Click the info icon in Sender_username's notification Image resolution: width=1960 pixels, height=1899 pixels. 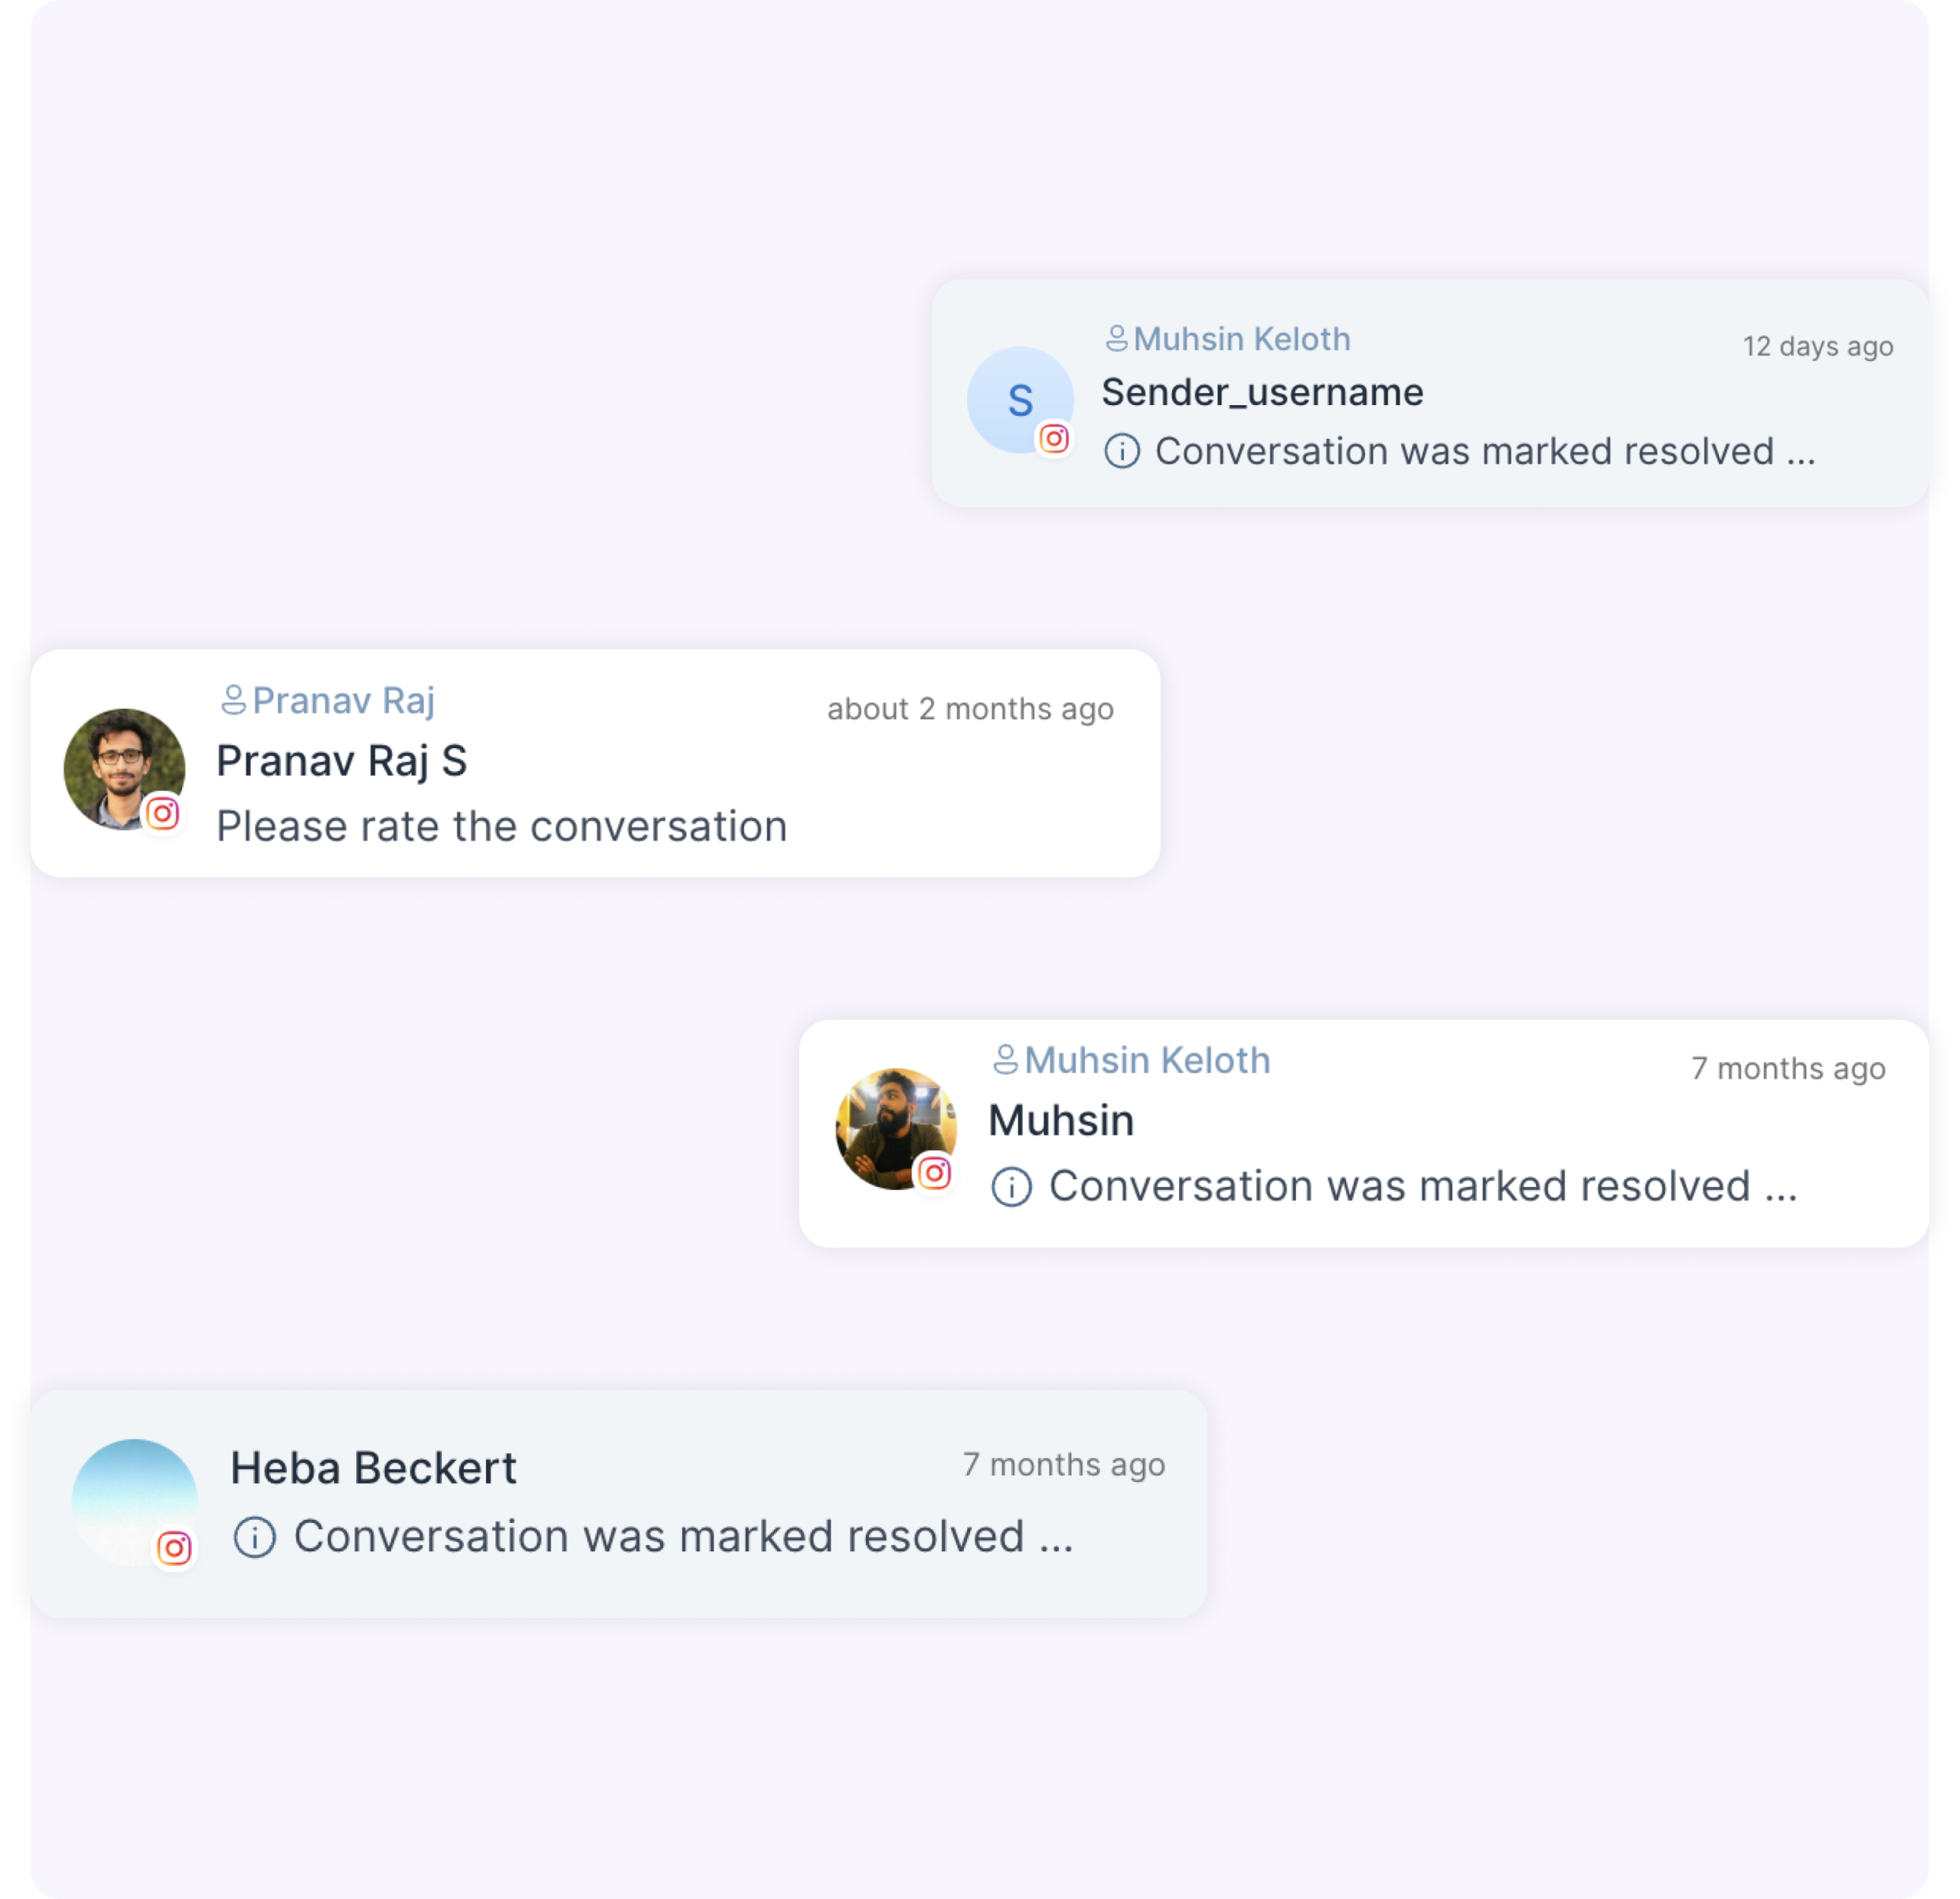(x=1121, y=451)
